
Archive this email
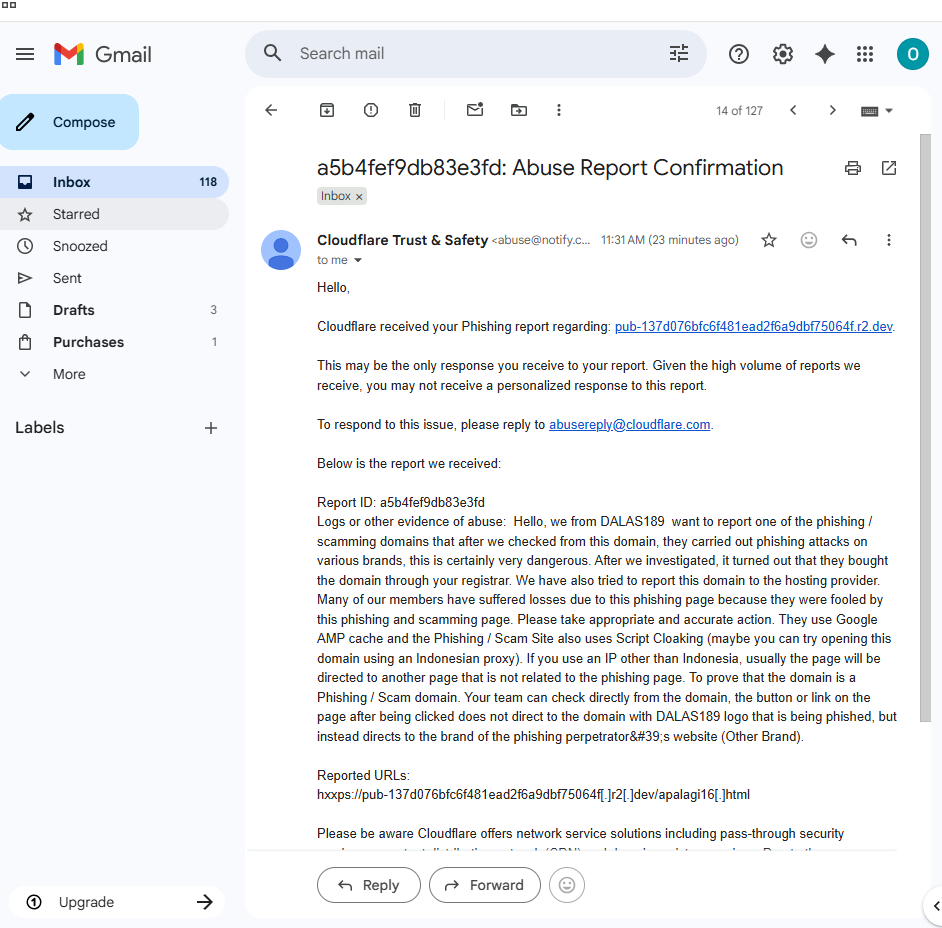327,110
